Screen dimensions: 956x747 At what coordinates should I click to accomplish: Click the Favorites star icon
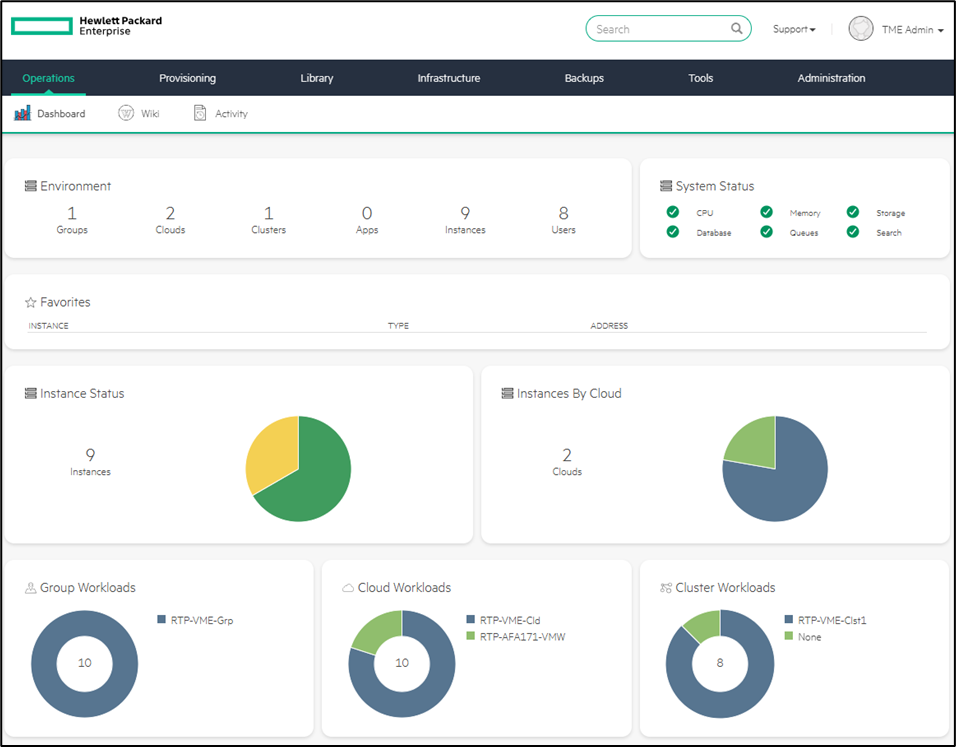click(x=30, y=302)
